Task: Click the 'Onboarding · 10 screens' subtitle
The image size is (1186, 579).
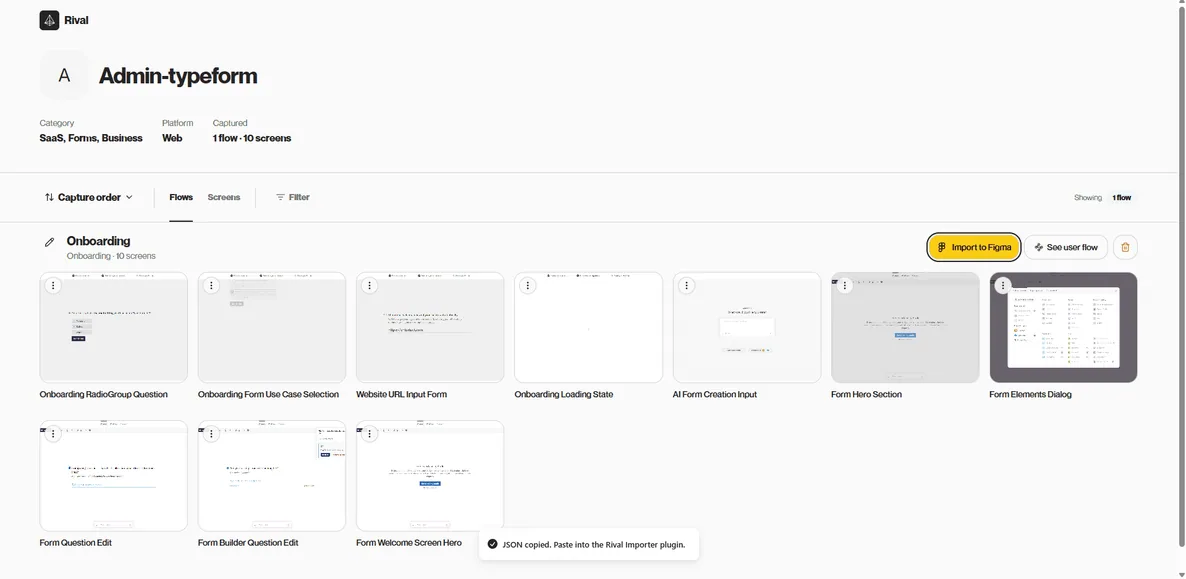Action: point(111,256)
